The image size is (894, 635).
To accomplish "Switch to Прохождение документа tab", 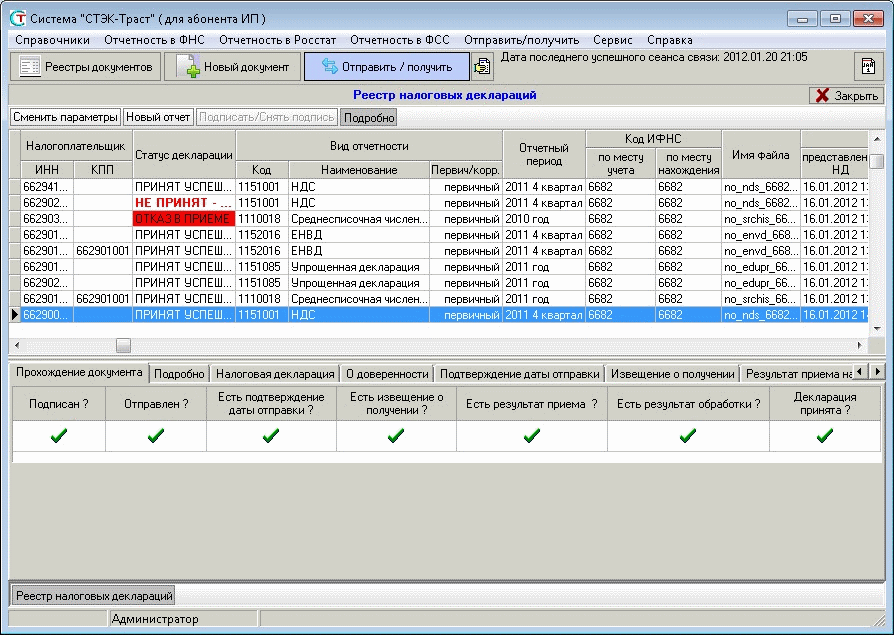I will coord(79,372).
